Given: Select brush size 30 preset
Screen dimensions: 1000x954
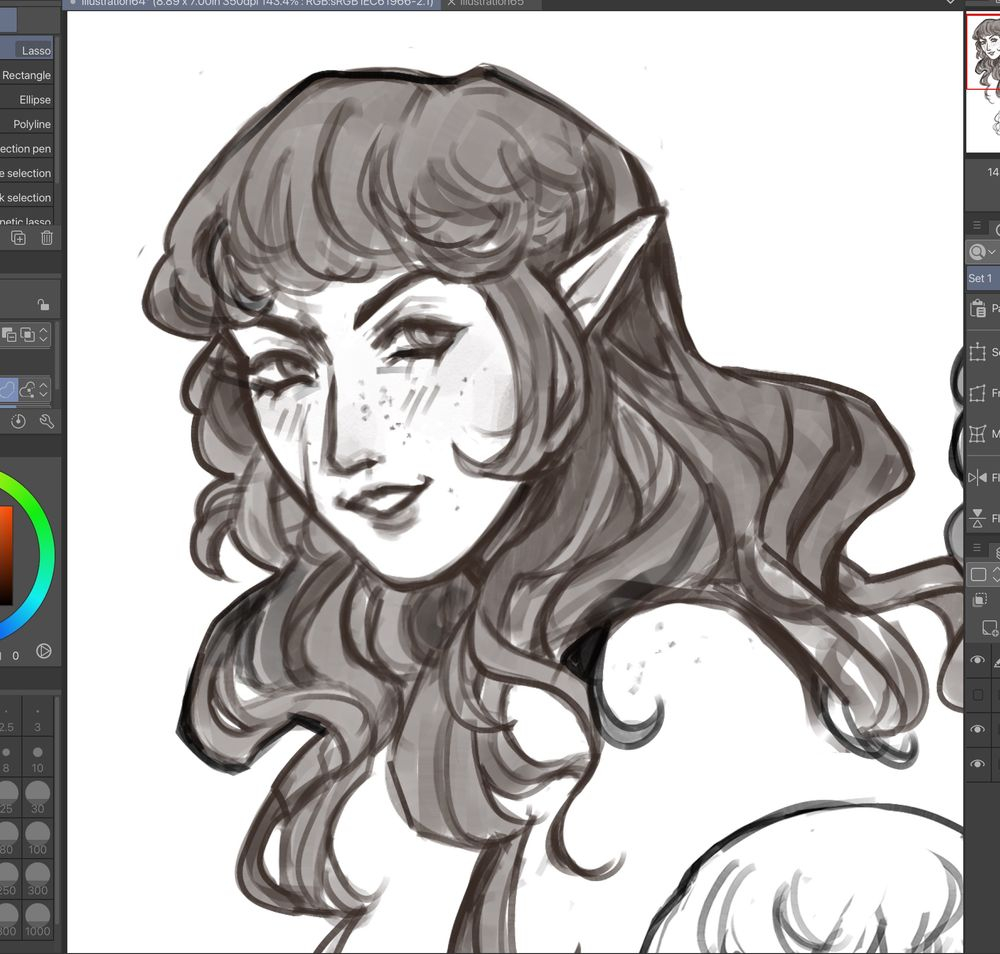Looking at the screenshot, I should pos(38,796).
